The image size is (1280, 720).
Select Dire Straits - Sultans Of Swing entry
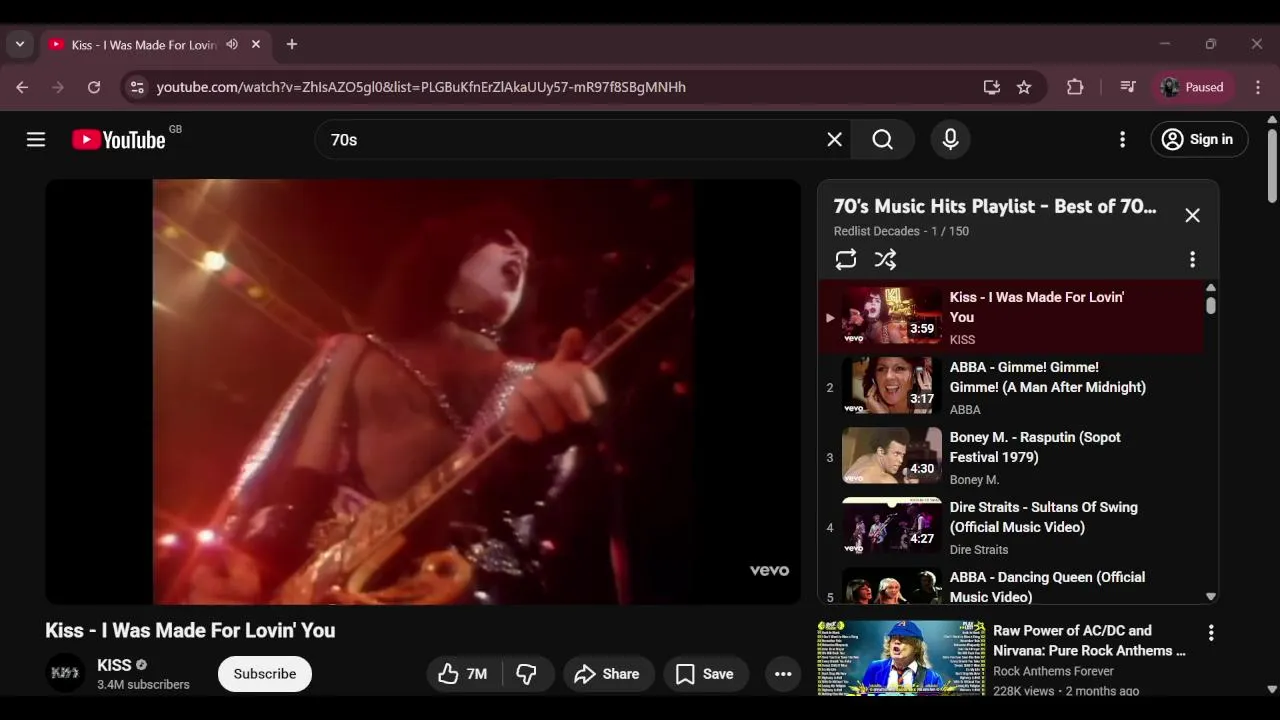1011,527
